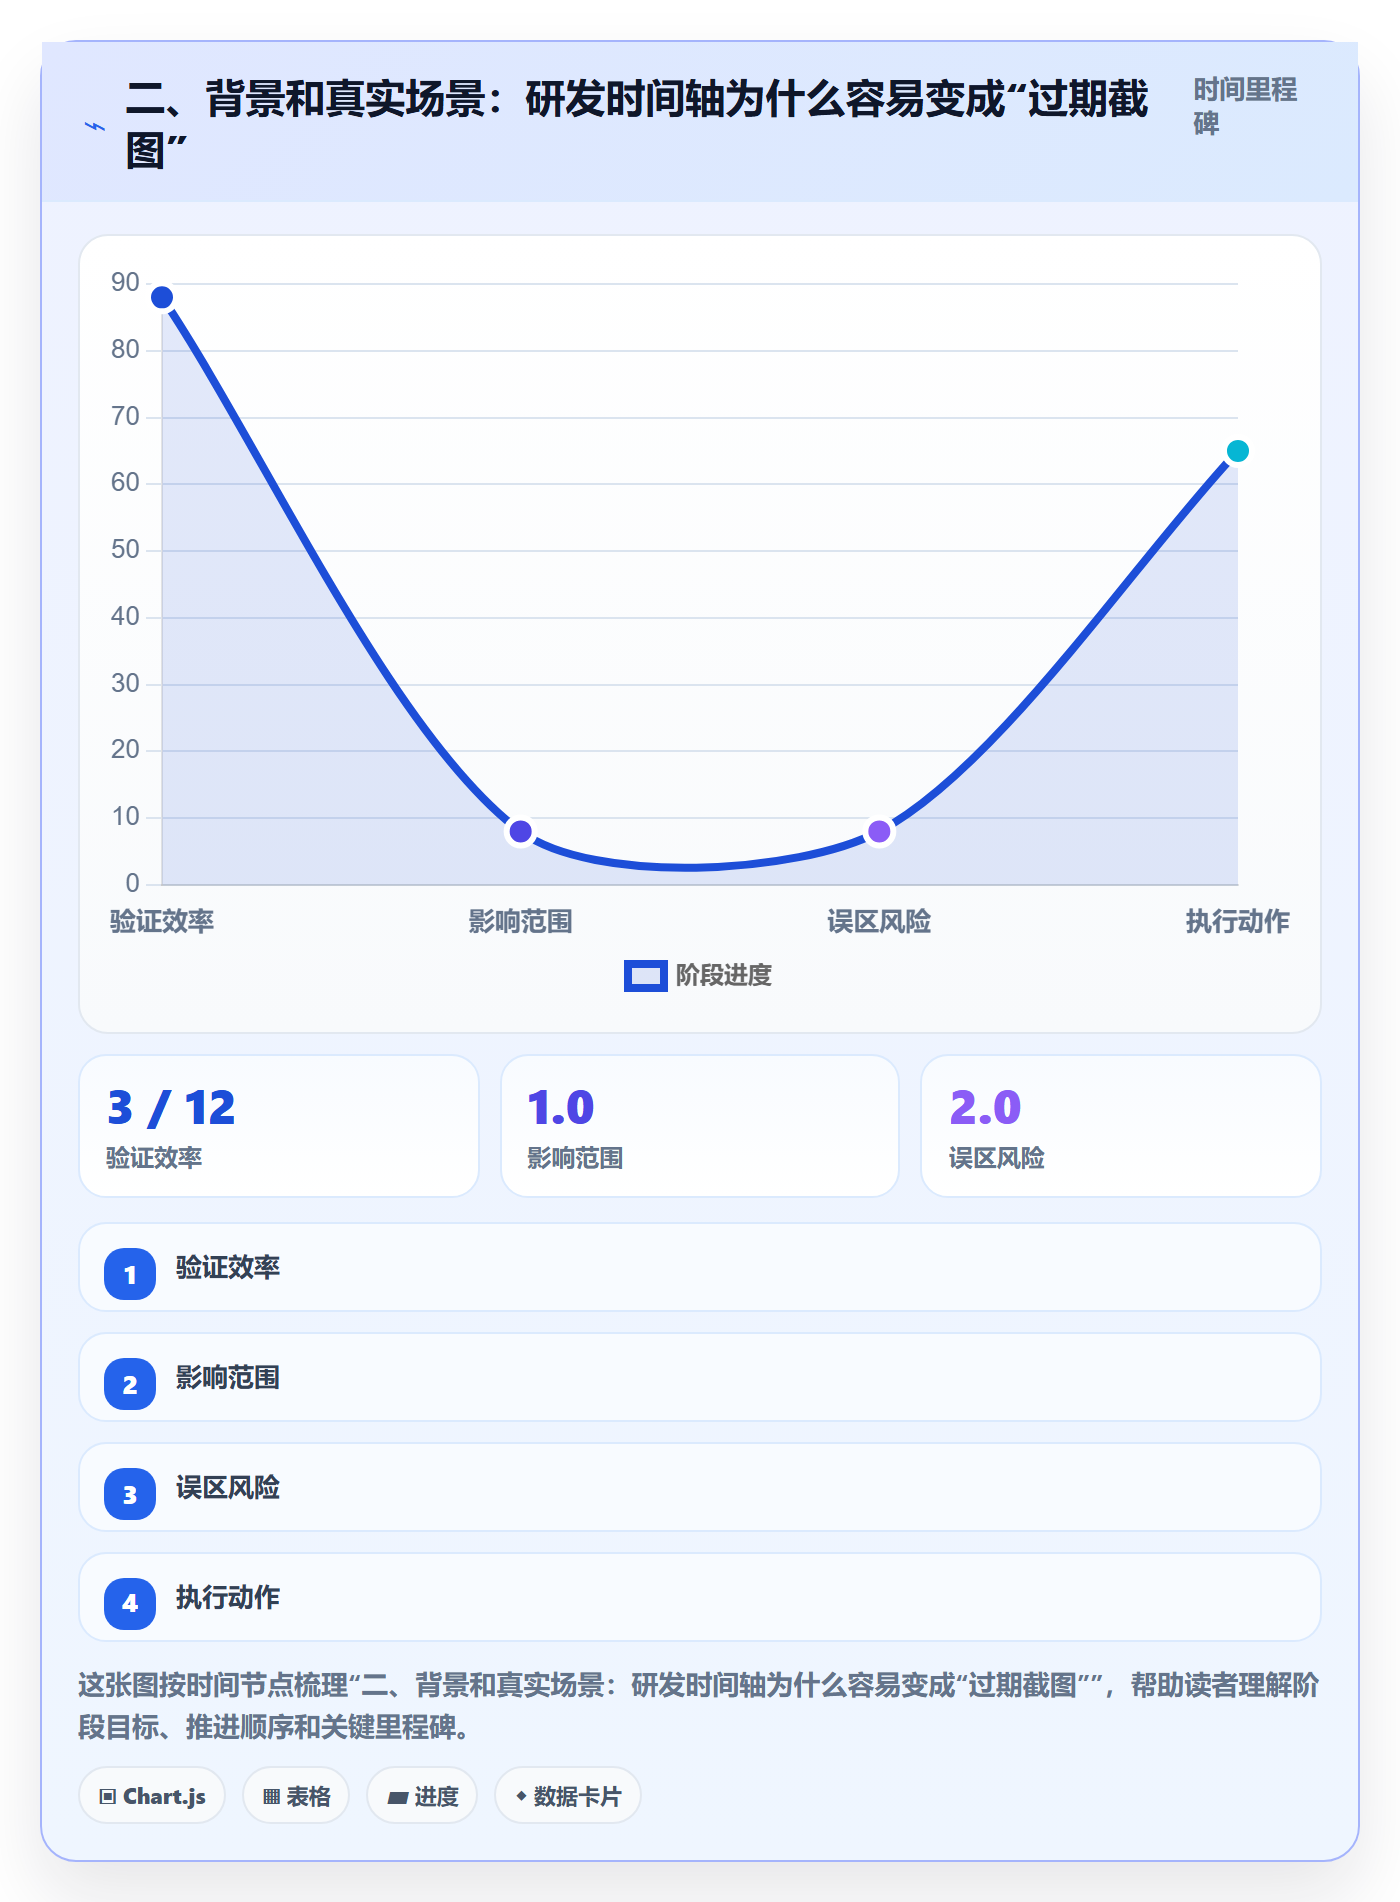This screenshot has height=1902, width=1400.
Task: Click the 验证效率 data point at 88
Action: pyautogui.click(x=162, y=297)
